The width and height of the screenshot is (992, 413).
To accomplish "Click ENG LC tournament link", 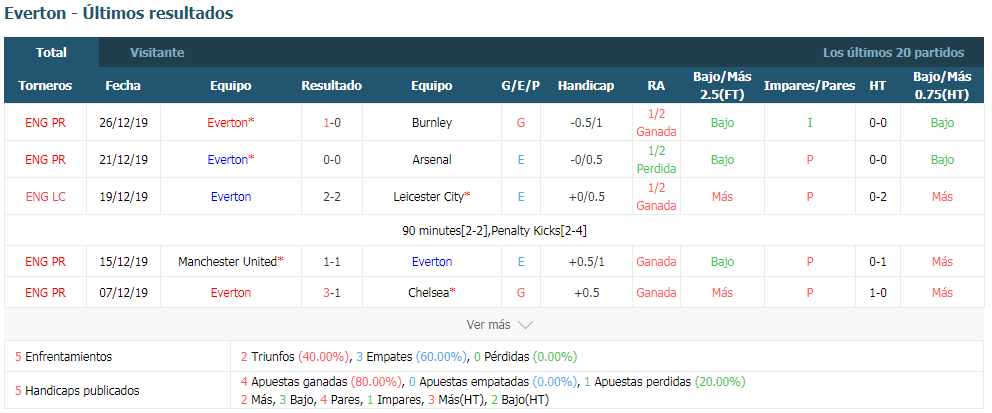I will [x=46, y=197].
